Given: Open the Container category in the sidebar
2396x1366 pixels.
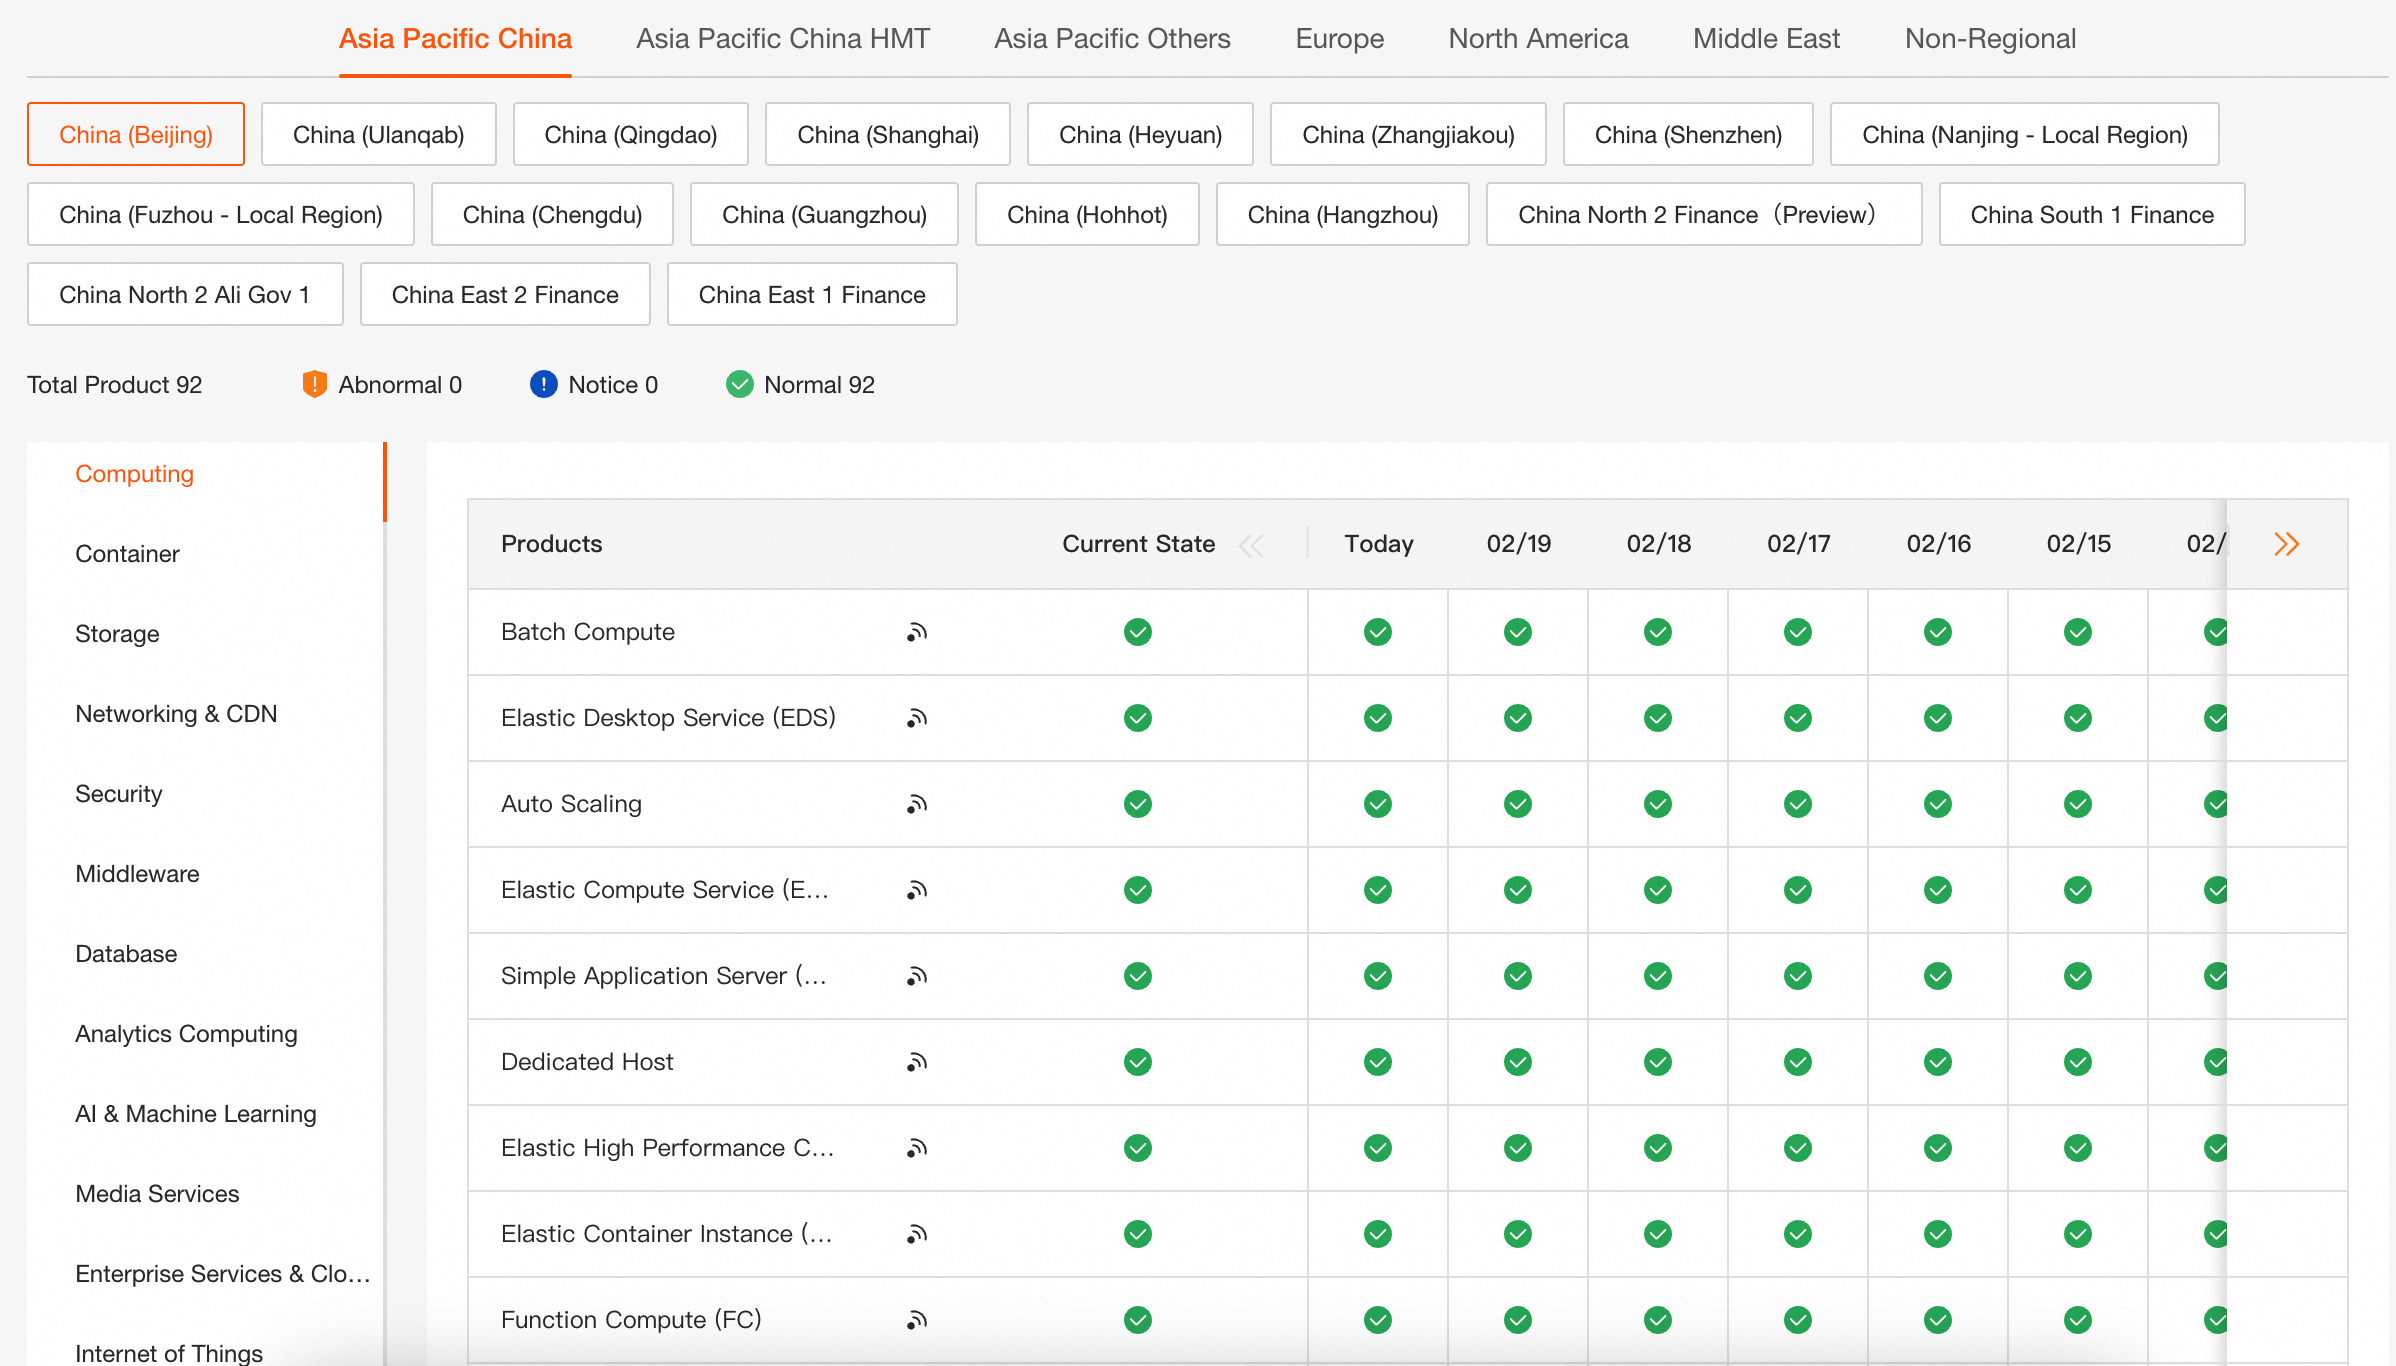Looking at the screenshot, I should pyautogui.click(x=128, y=554).
